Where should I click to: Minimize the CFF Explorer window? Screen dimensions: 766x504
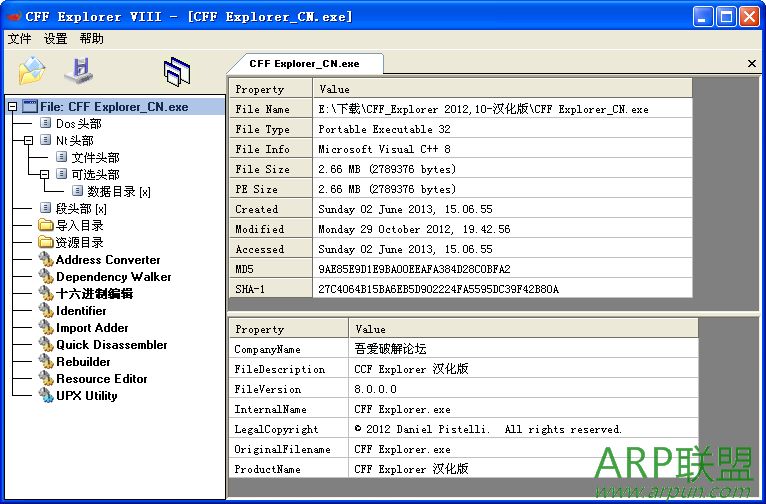703,17
